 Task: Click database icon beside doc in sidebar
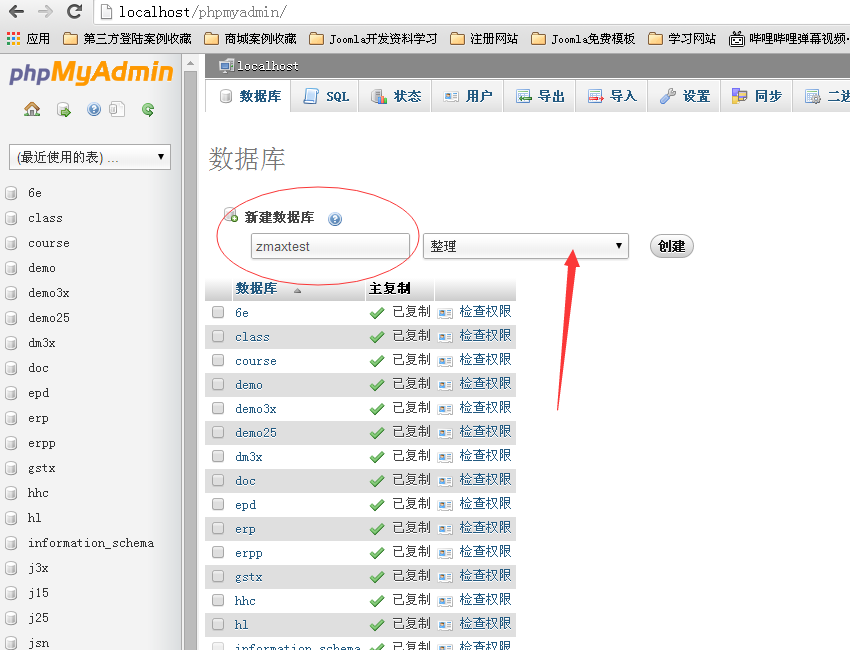coord(11,368)
